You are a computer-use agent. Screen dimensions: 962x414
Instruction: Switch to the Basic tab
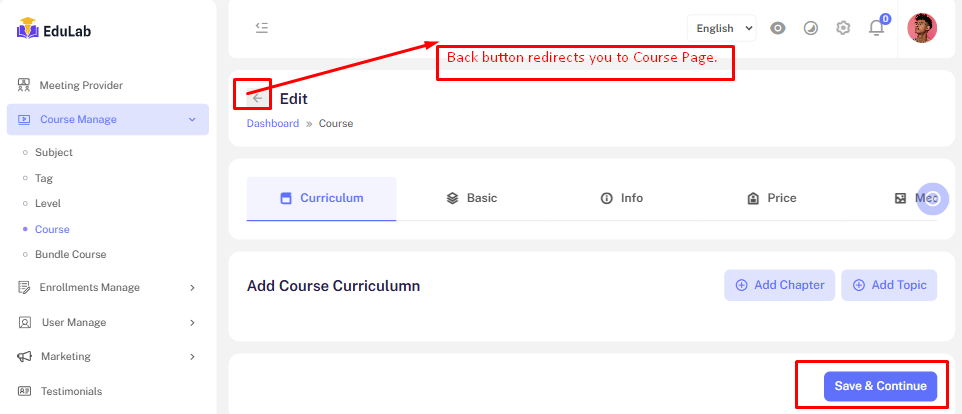(472, 198)
